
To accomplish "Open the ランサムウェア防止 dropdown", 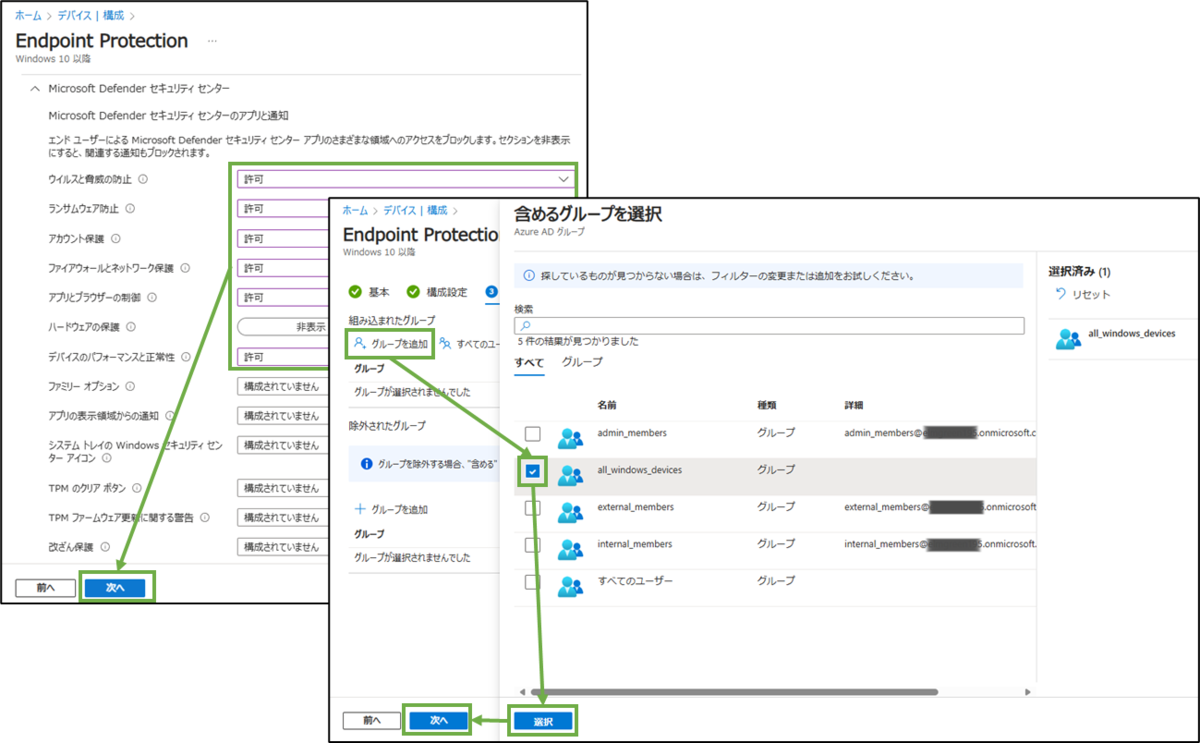I will pos(283,209).
